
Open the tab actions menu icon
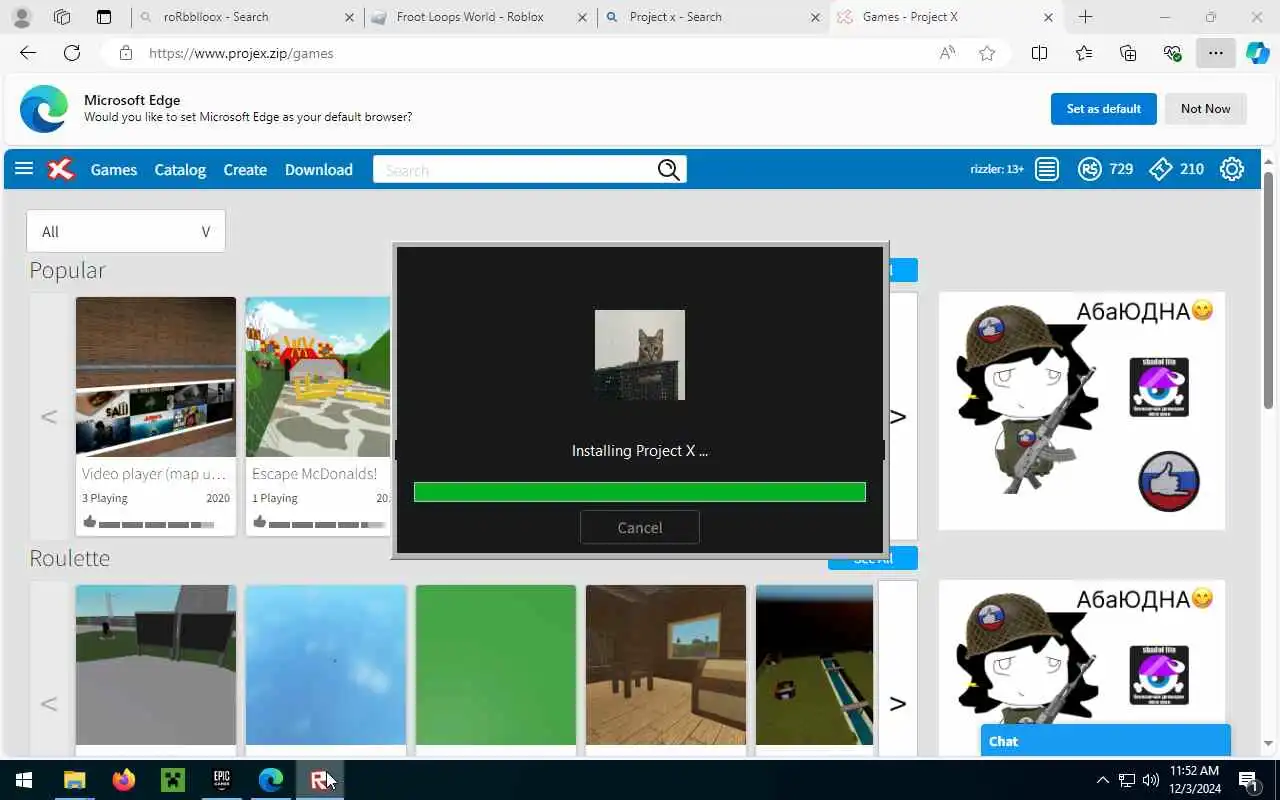(x=104, y=17)
